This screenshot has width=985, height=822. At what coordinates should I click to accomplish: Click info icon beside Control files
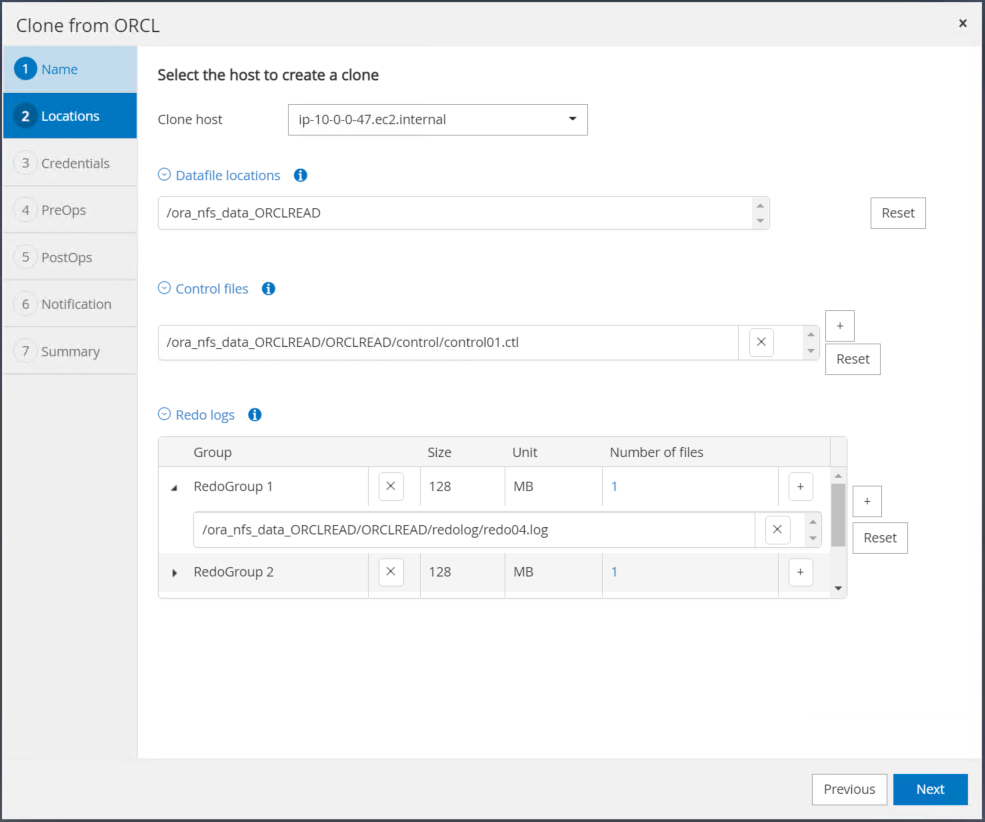[268, 289]
